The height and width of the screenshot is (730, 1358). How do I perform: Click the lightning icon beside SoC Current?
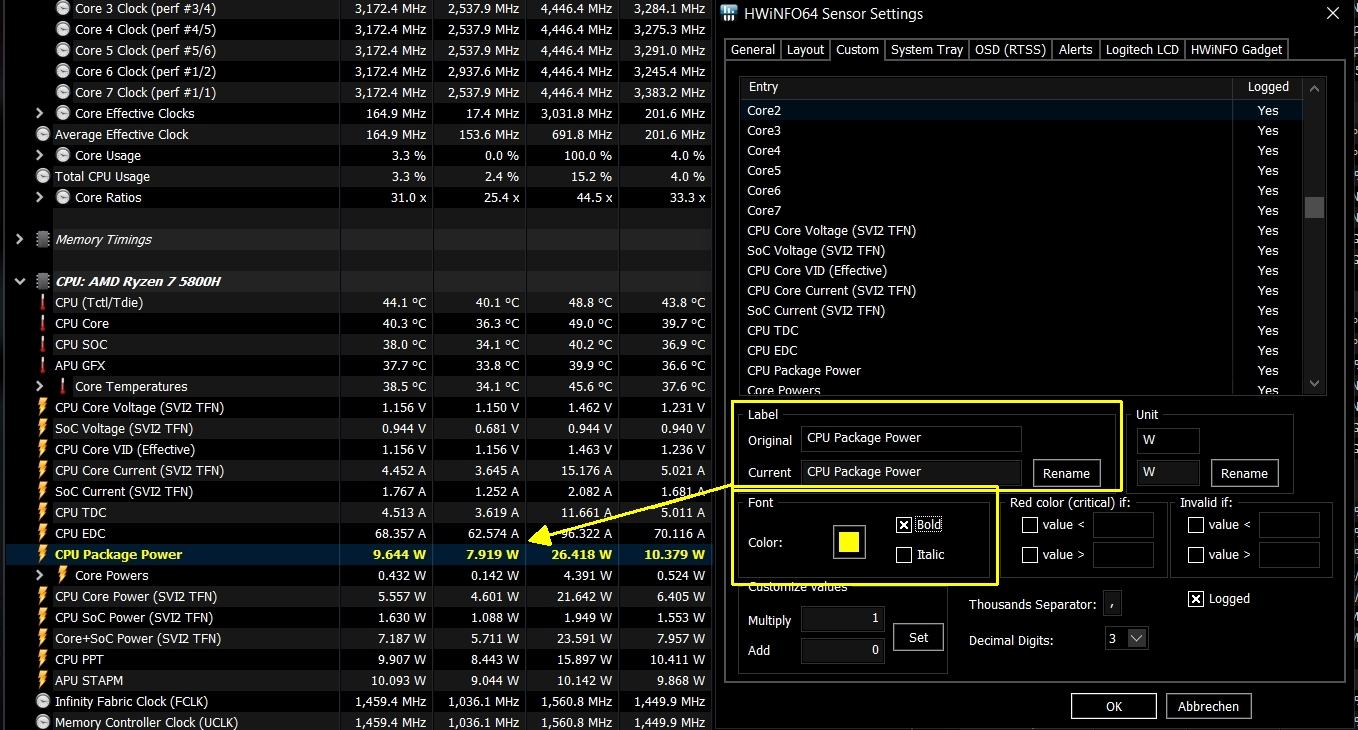(42, 491)
